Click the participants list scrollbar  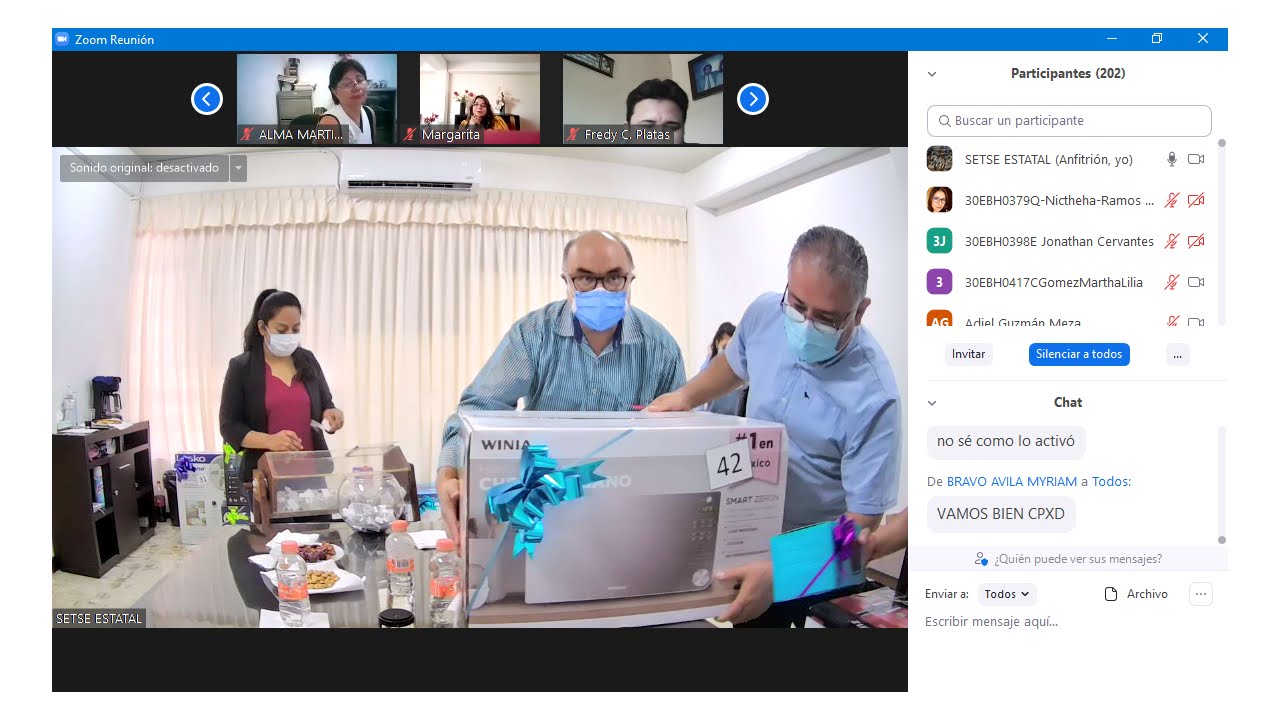(x=1222, y=230)
